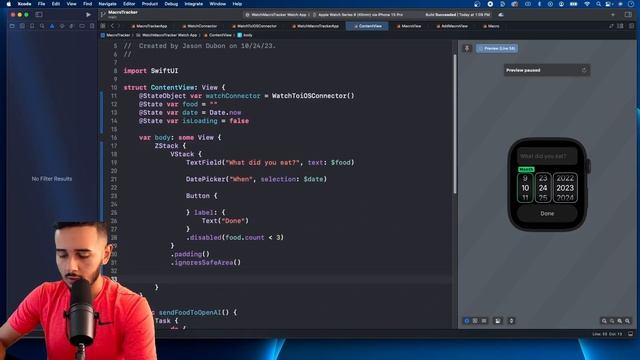
Task: Pin the preview with the pin icon
Action: click(x=467, y=49)
